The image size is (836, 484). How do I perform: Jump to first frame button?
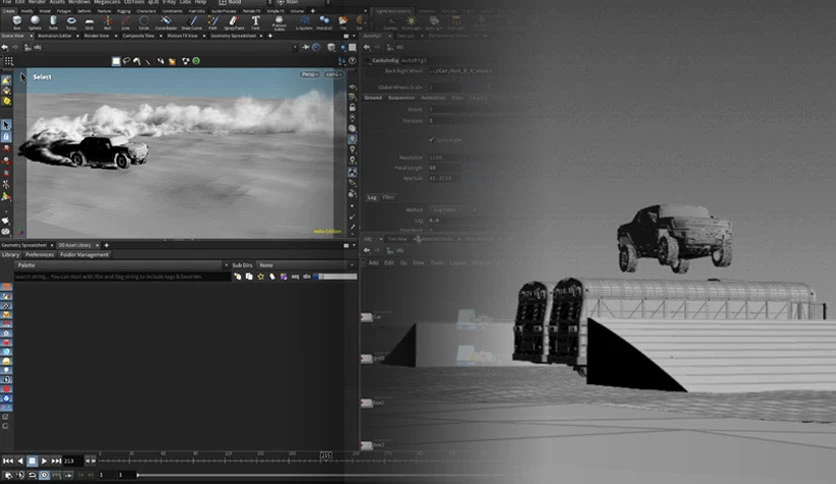pos(7,461)
